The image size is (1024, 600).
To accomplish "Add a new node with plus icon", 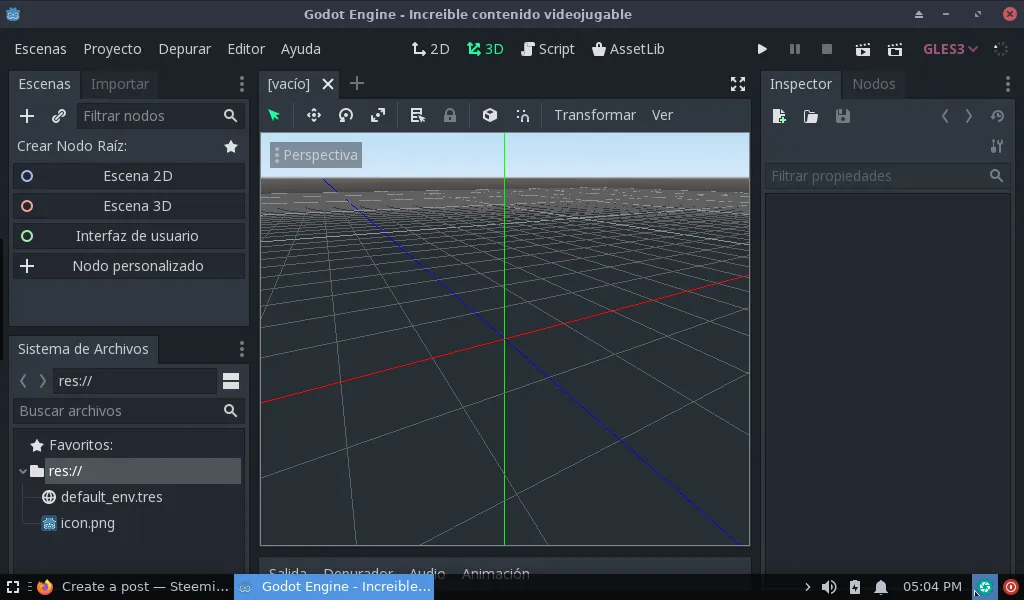I will 27,116.
